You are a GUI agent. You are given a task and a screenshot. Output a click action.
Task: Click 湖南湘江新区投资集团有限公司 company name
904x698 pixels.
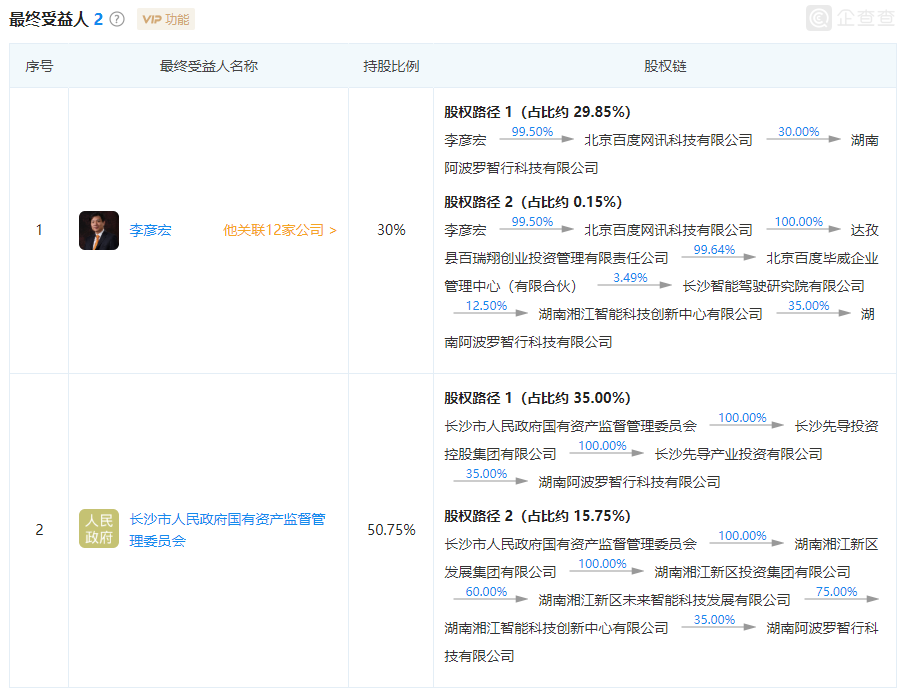(752, 572)
